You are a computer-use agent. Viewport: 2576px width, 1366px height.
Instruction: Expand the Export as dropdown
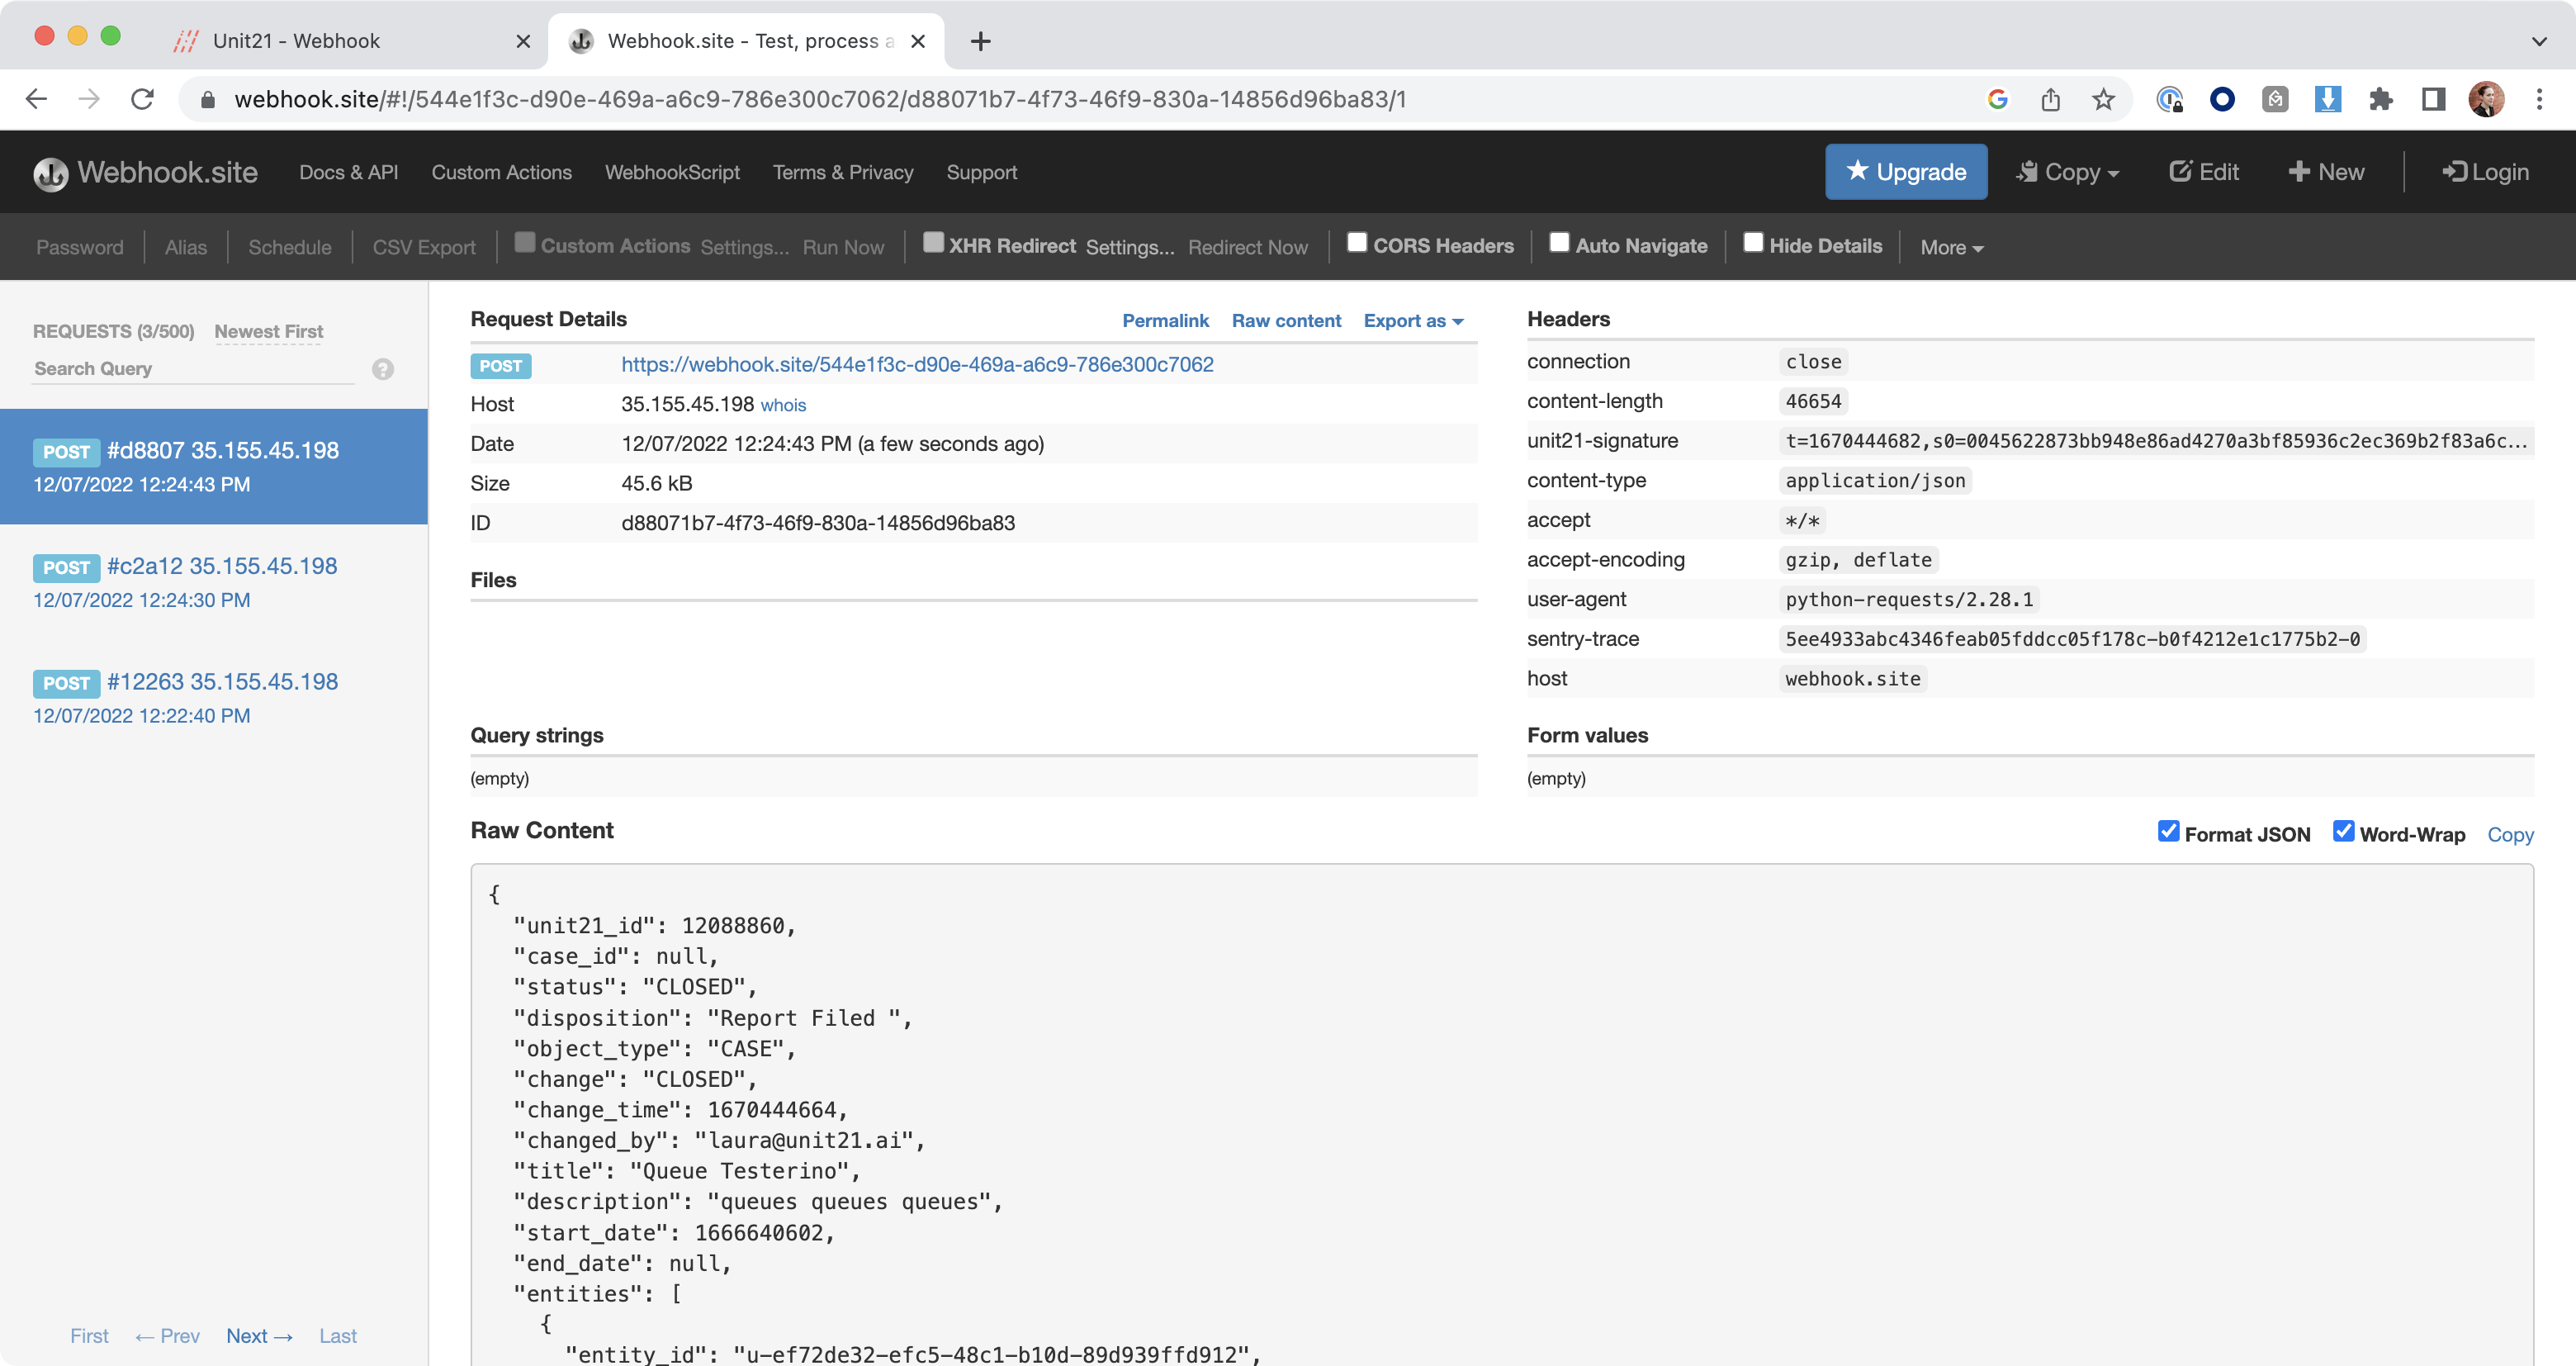[x=1413, y=321]
